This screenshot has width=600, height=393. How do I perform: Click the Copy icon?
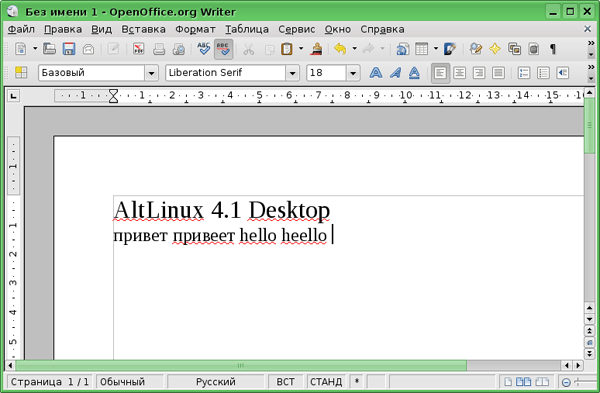(x=269, y=49)
